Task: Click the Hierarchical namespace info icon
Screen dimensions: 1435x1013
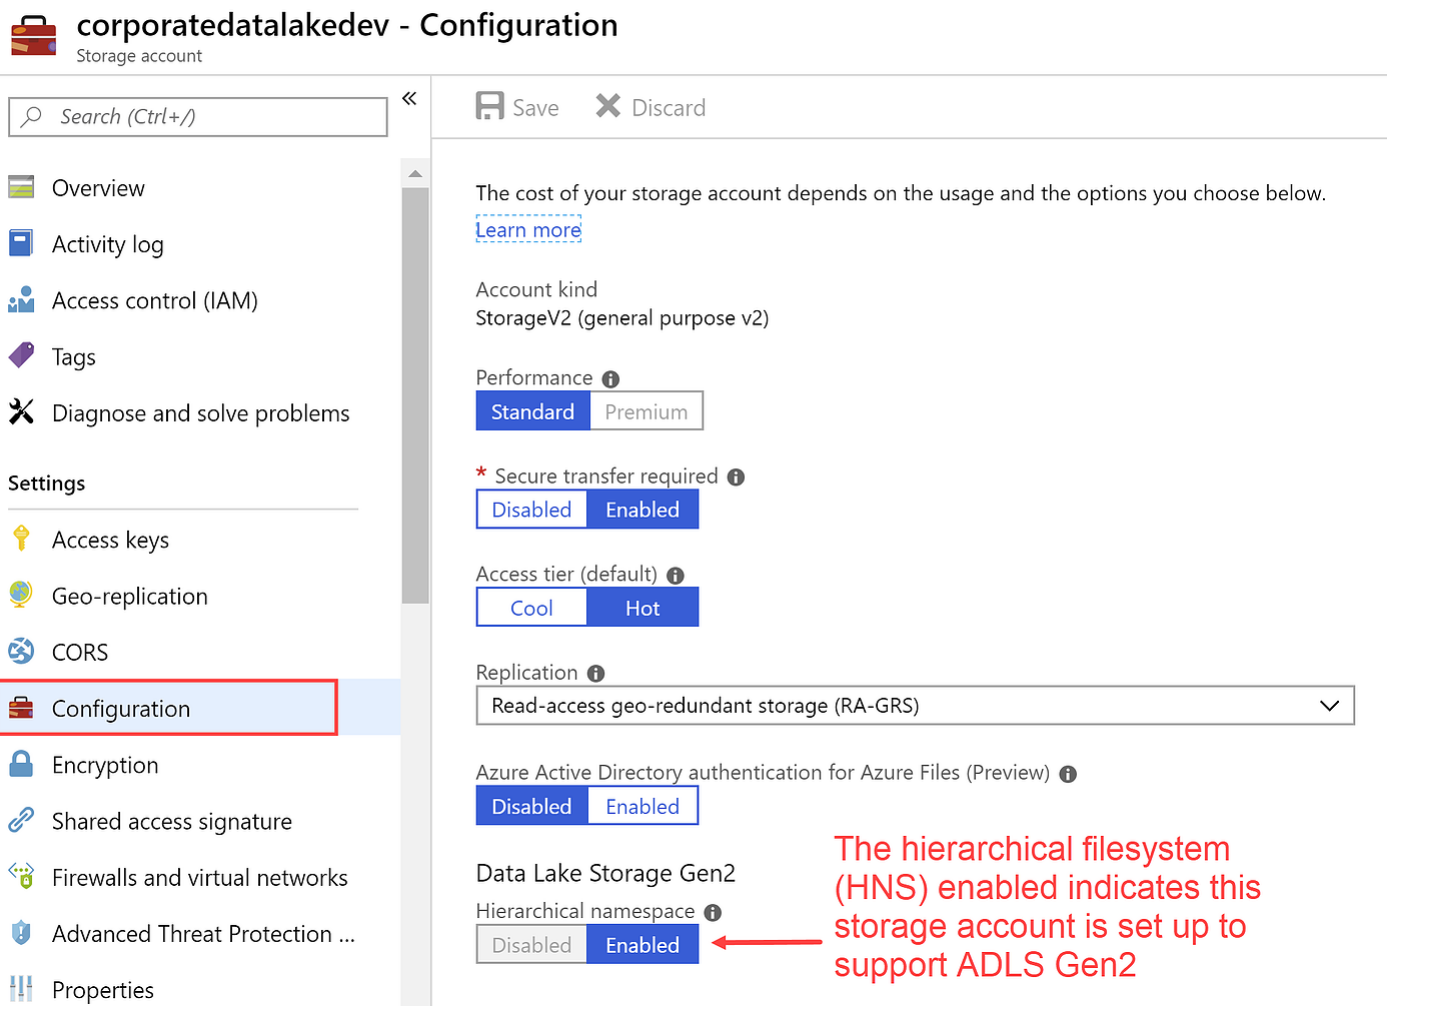Action: (712, 912)
